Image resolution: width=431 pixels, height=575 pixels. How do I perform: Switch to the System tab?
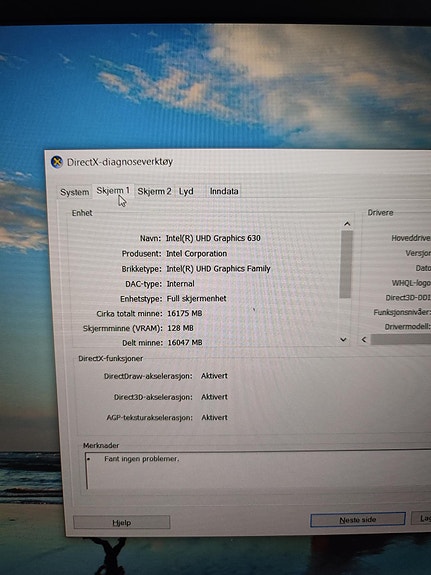[x=74, y=192]
